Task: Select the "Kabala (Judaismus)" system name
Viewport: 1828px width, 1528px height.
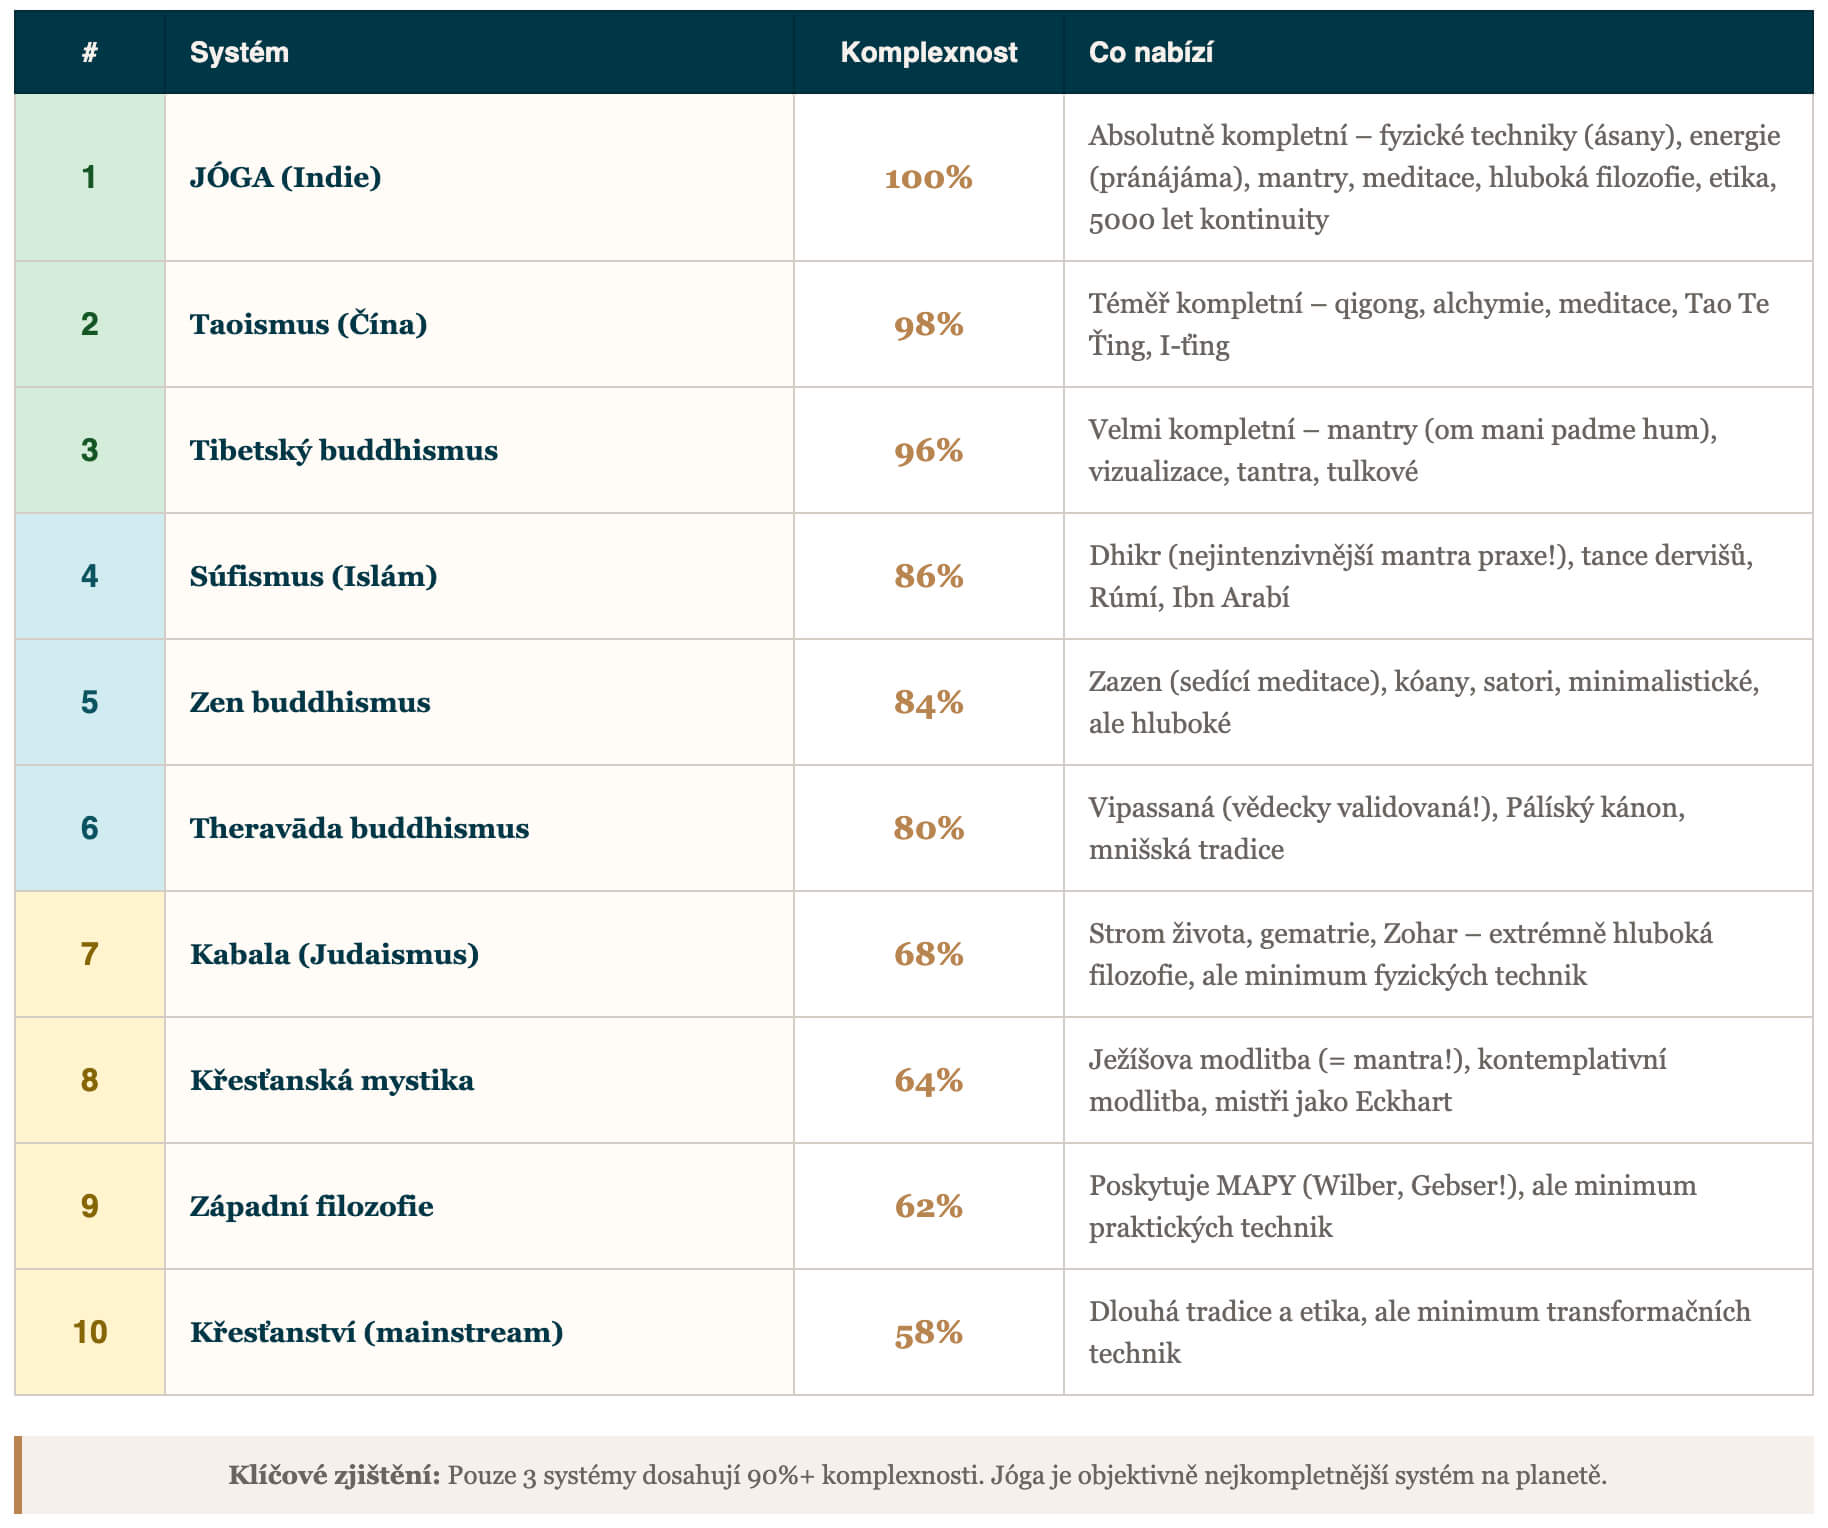Action: coord(334,955)
